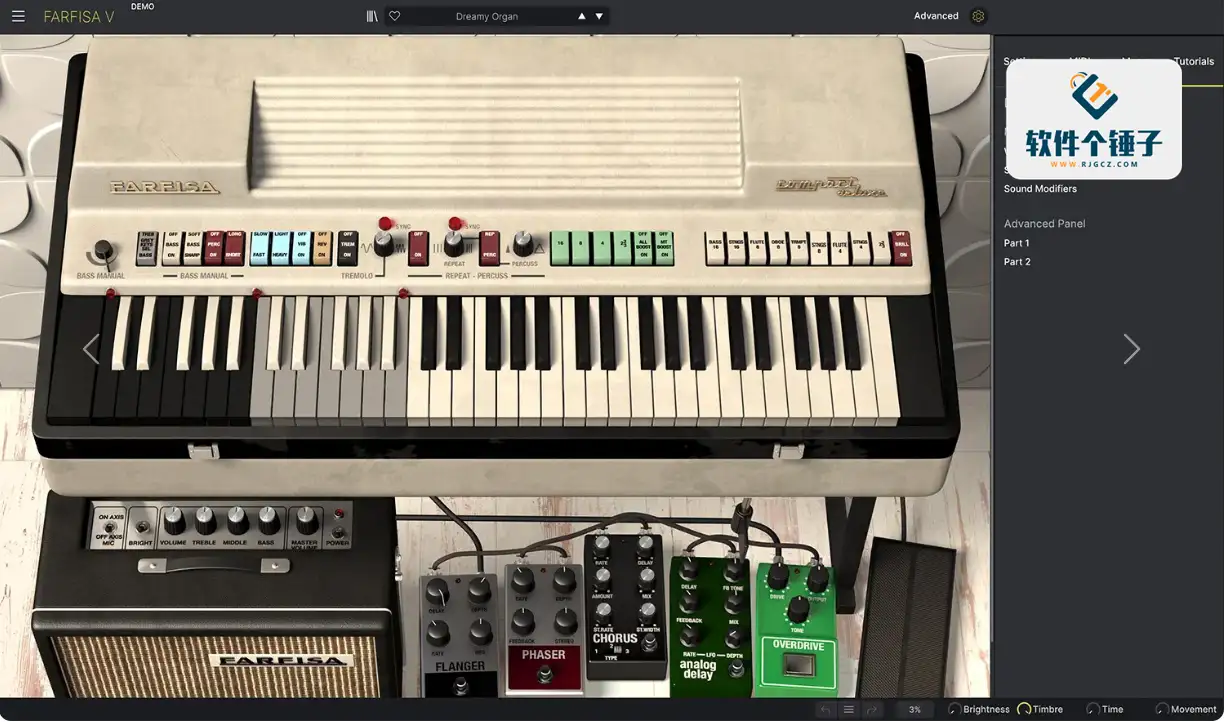Click the Flanger Delay knob
This screenshot has height=722, width=1224.
(438, 589)
